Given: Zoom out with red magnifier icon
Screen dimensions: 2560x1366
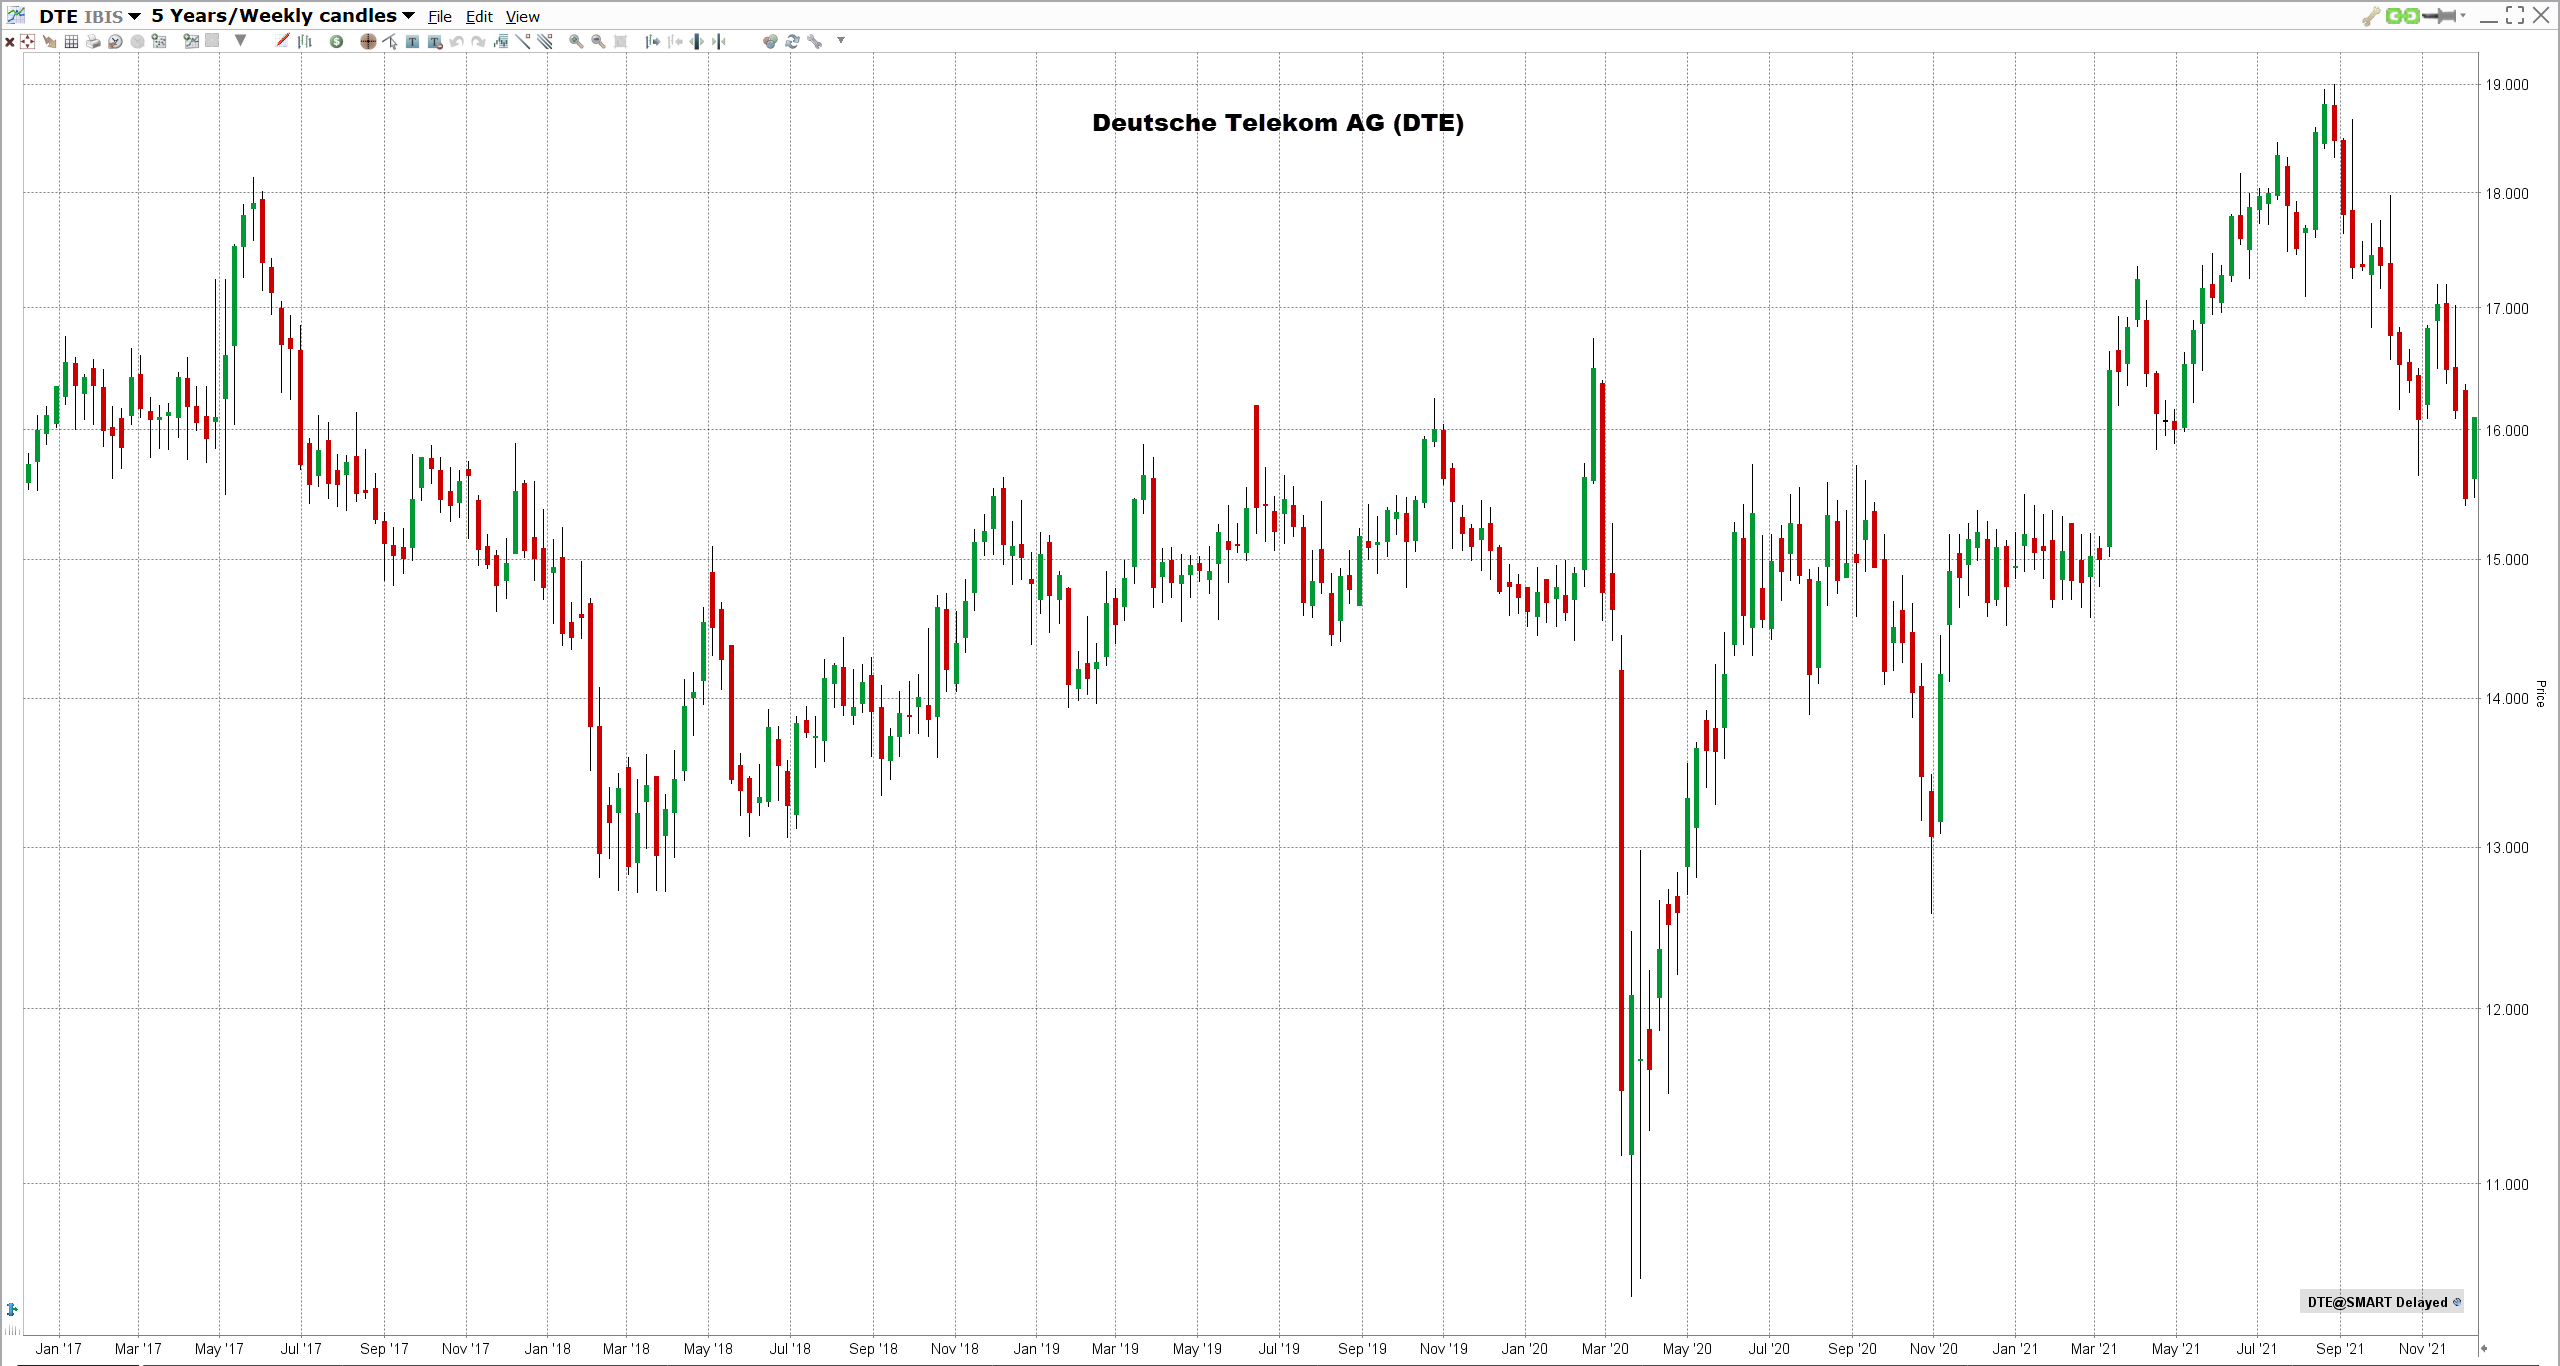Looking at the screenshot, I should 598,42.
